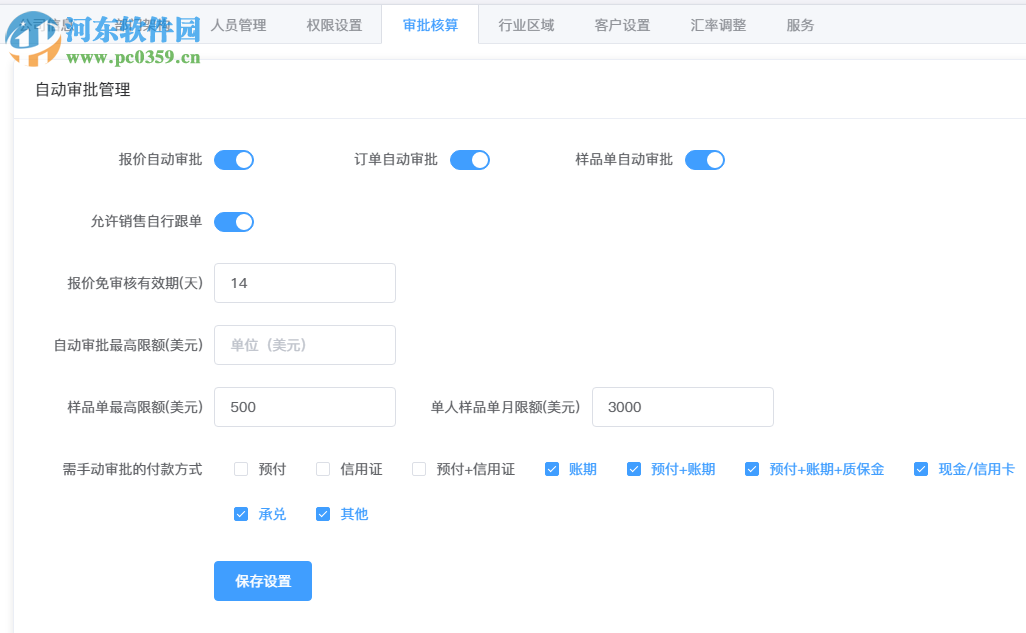Deselect the 预付+账期 checkbox
This screenshot has width=1026, height=633.
tap(633, 468)
